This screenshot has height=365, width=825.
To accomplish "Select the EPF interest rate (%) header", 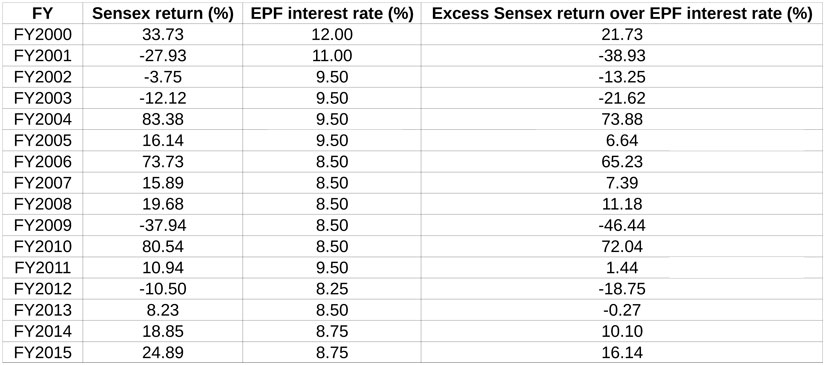I will [331, 14].
